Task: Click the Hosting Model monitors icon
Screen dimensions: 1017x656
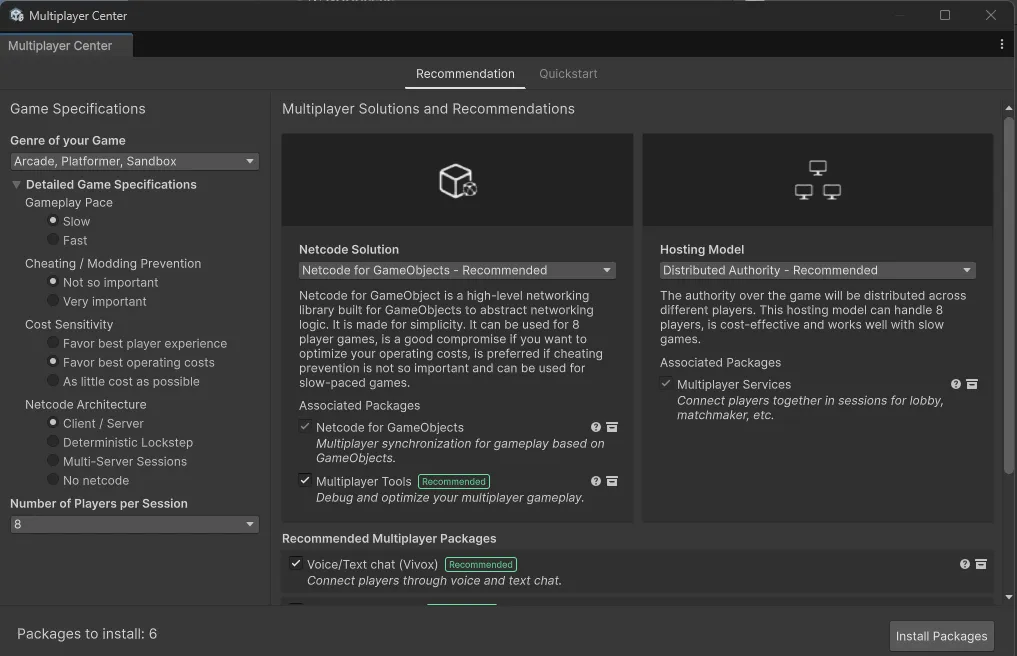Action: [817, 180]
